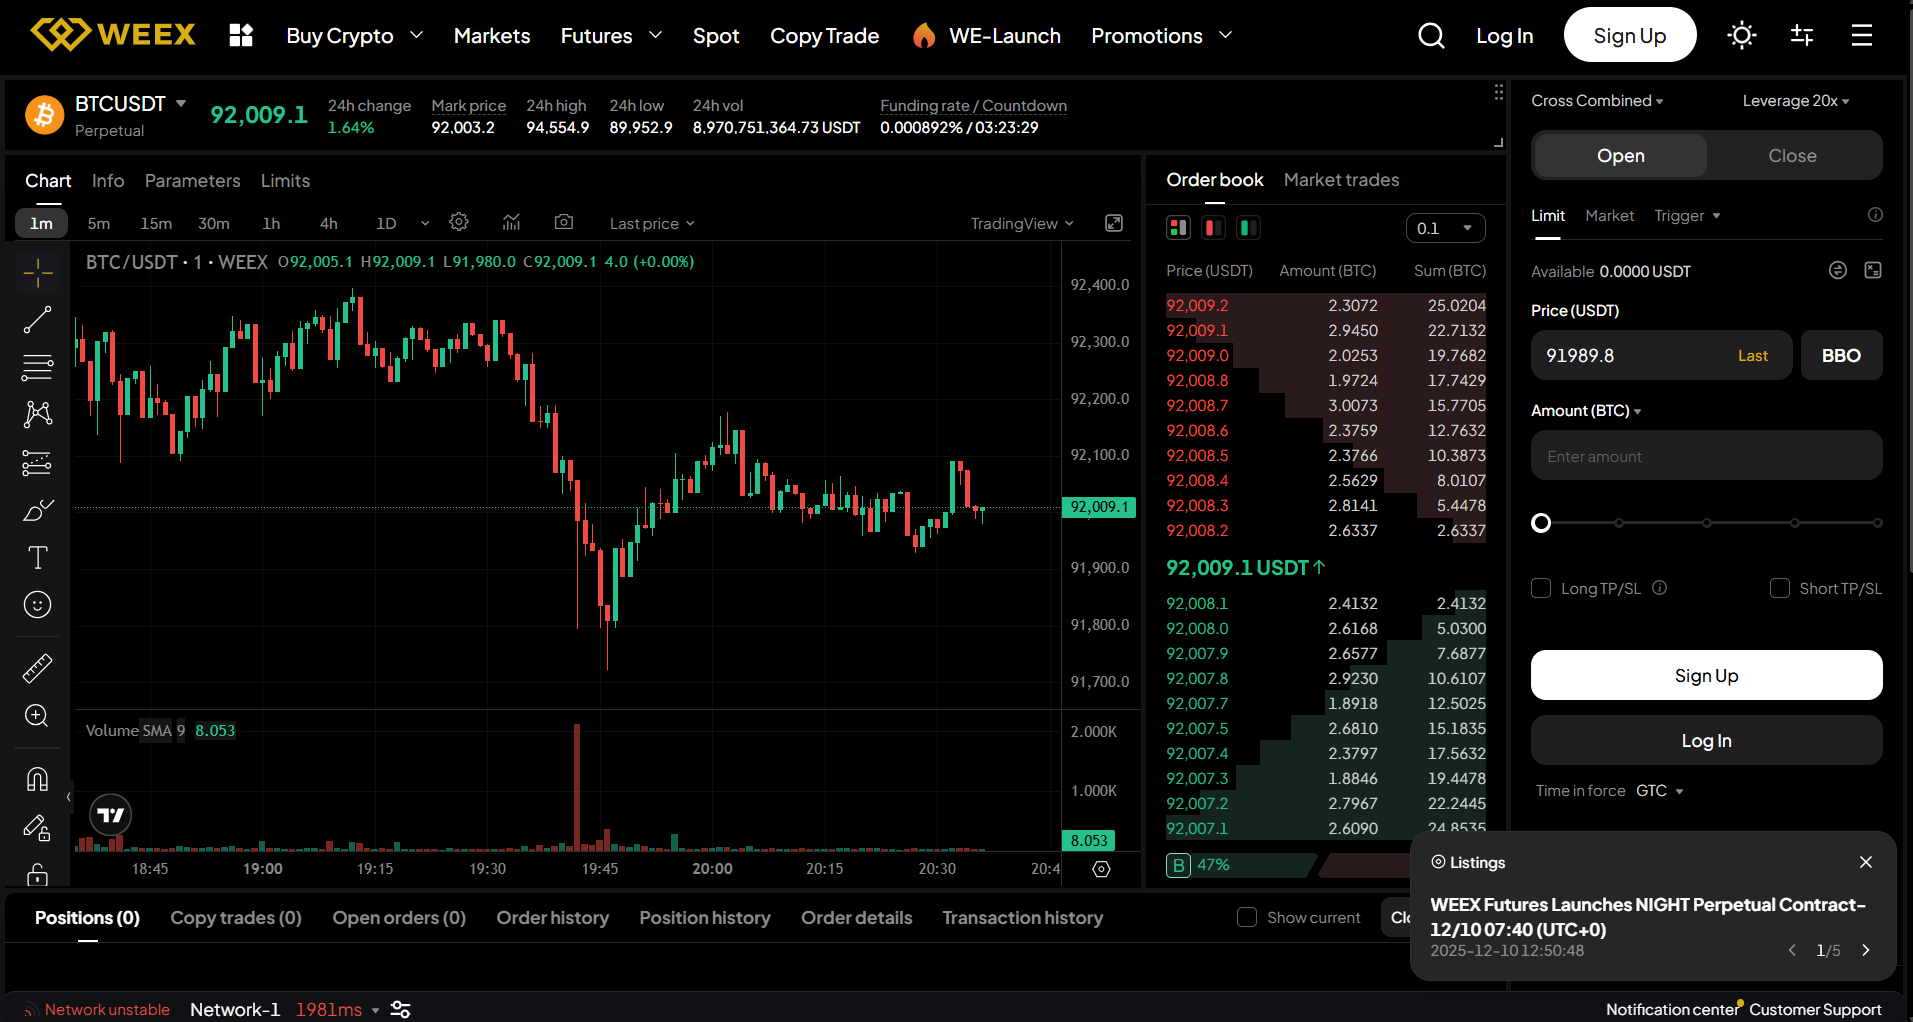This screenshot has height=1022, width=1913.
Task: Open the Cross Combined margin dropdown
Action: click(1596, 100)
